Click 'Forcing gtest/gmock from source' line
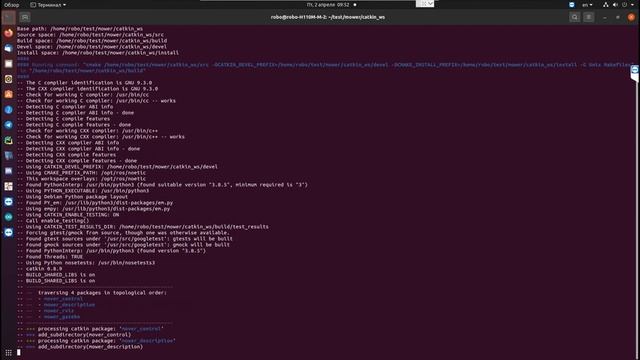640x360 pixels. pyautogui.click(x=123, y=233)
